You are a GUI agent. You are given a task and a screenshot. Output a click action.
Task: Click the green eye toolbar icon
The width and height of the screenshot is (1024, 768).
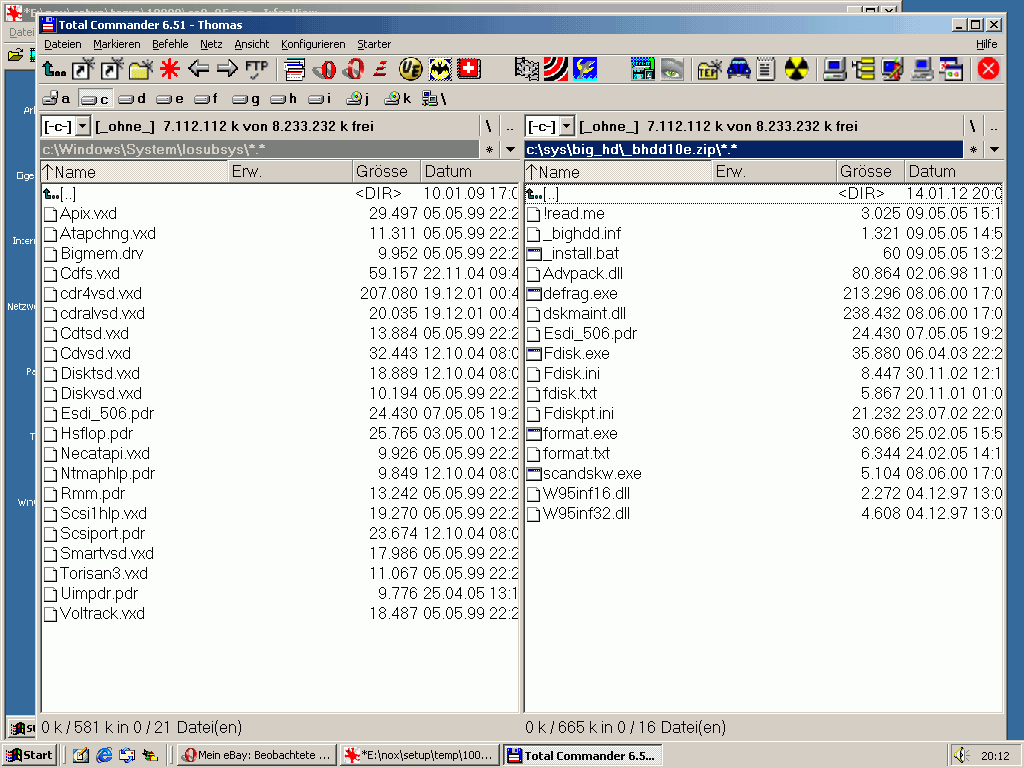[672, 69]
